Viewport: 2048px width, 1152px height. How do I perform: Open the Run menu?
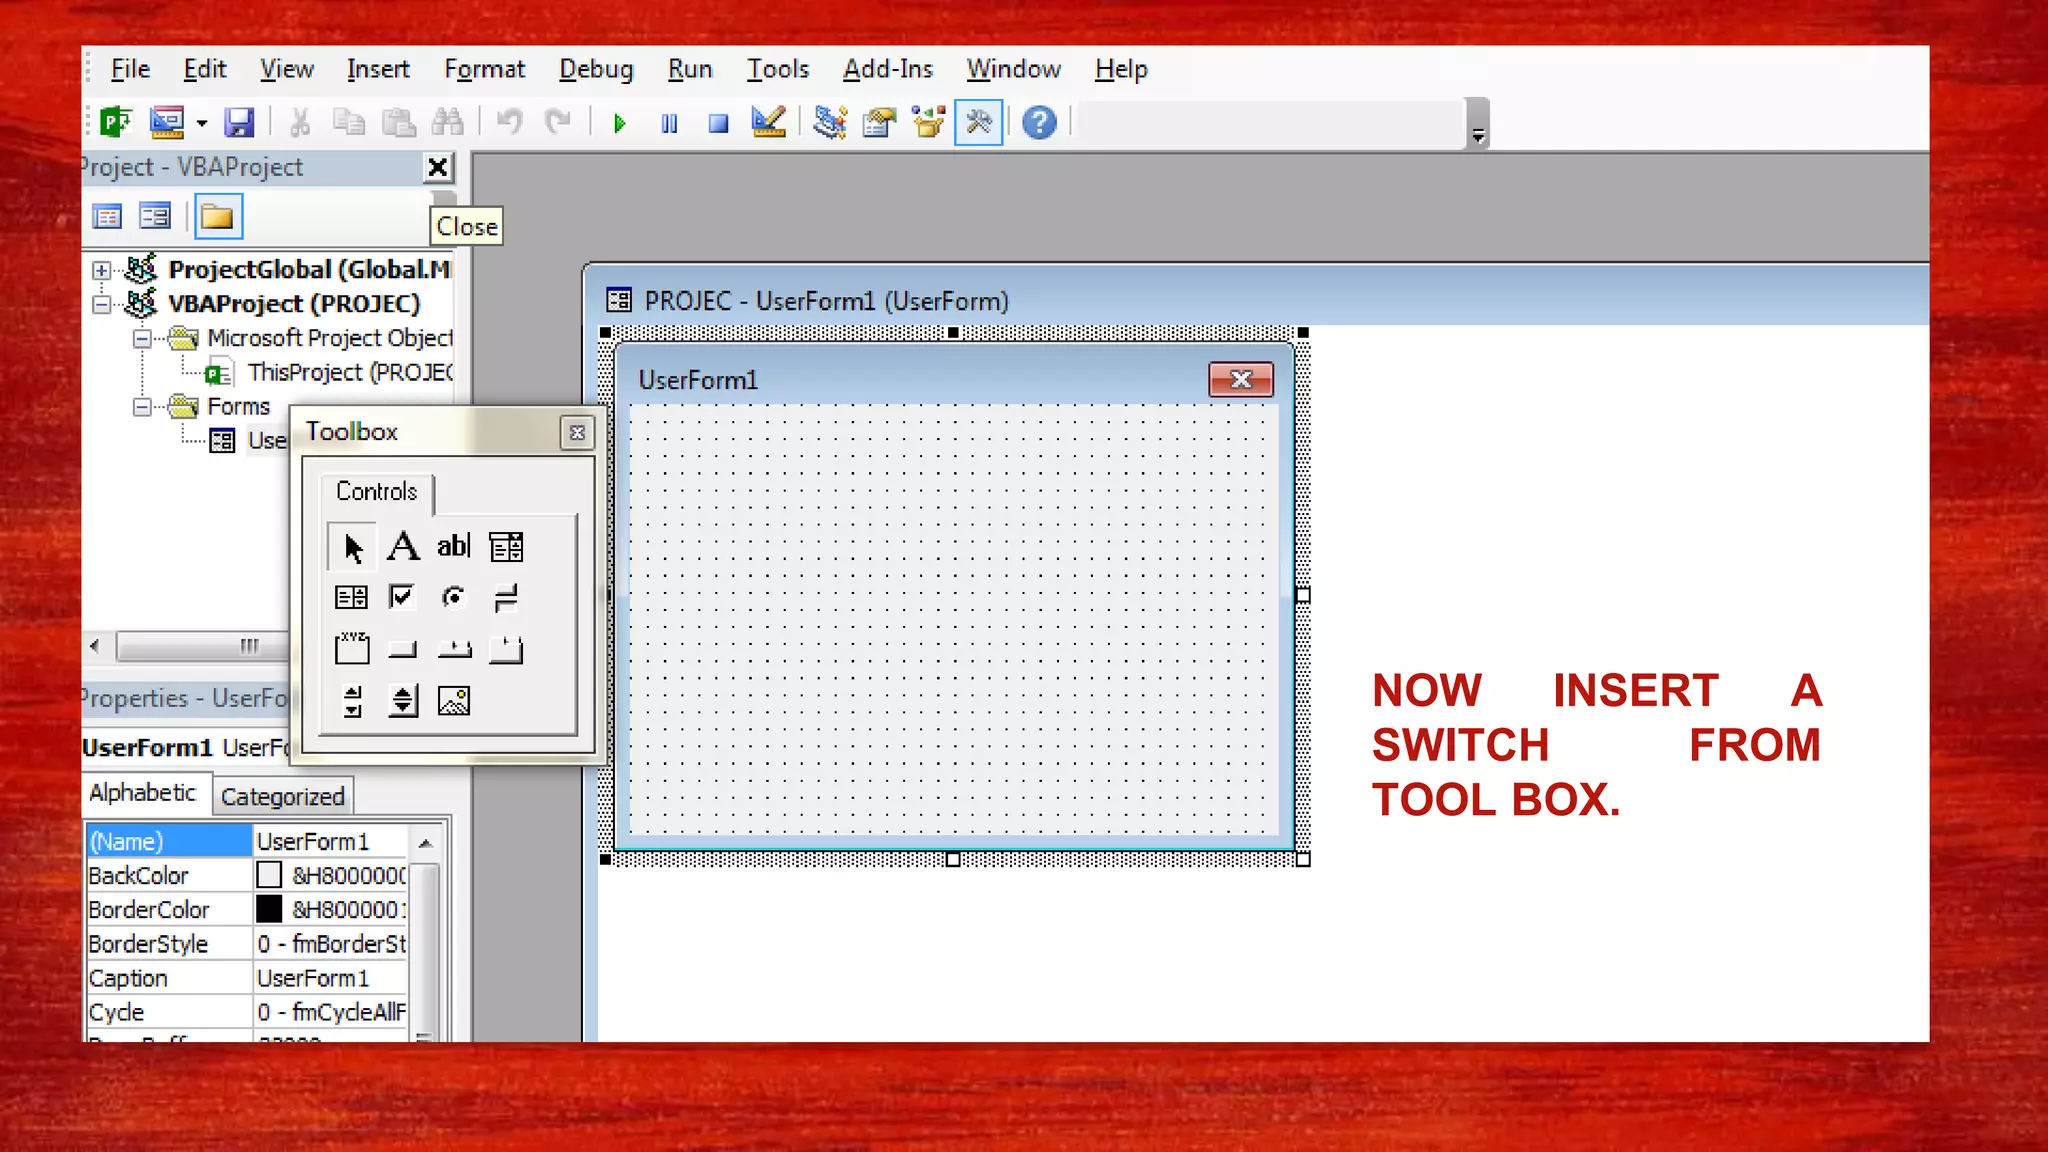(x=690, y=69)
